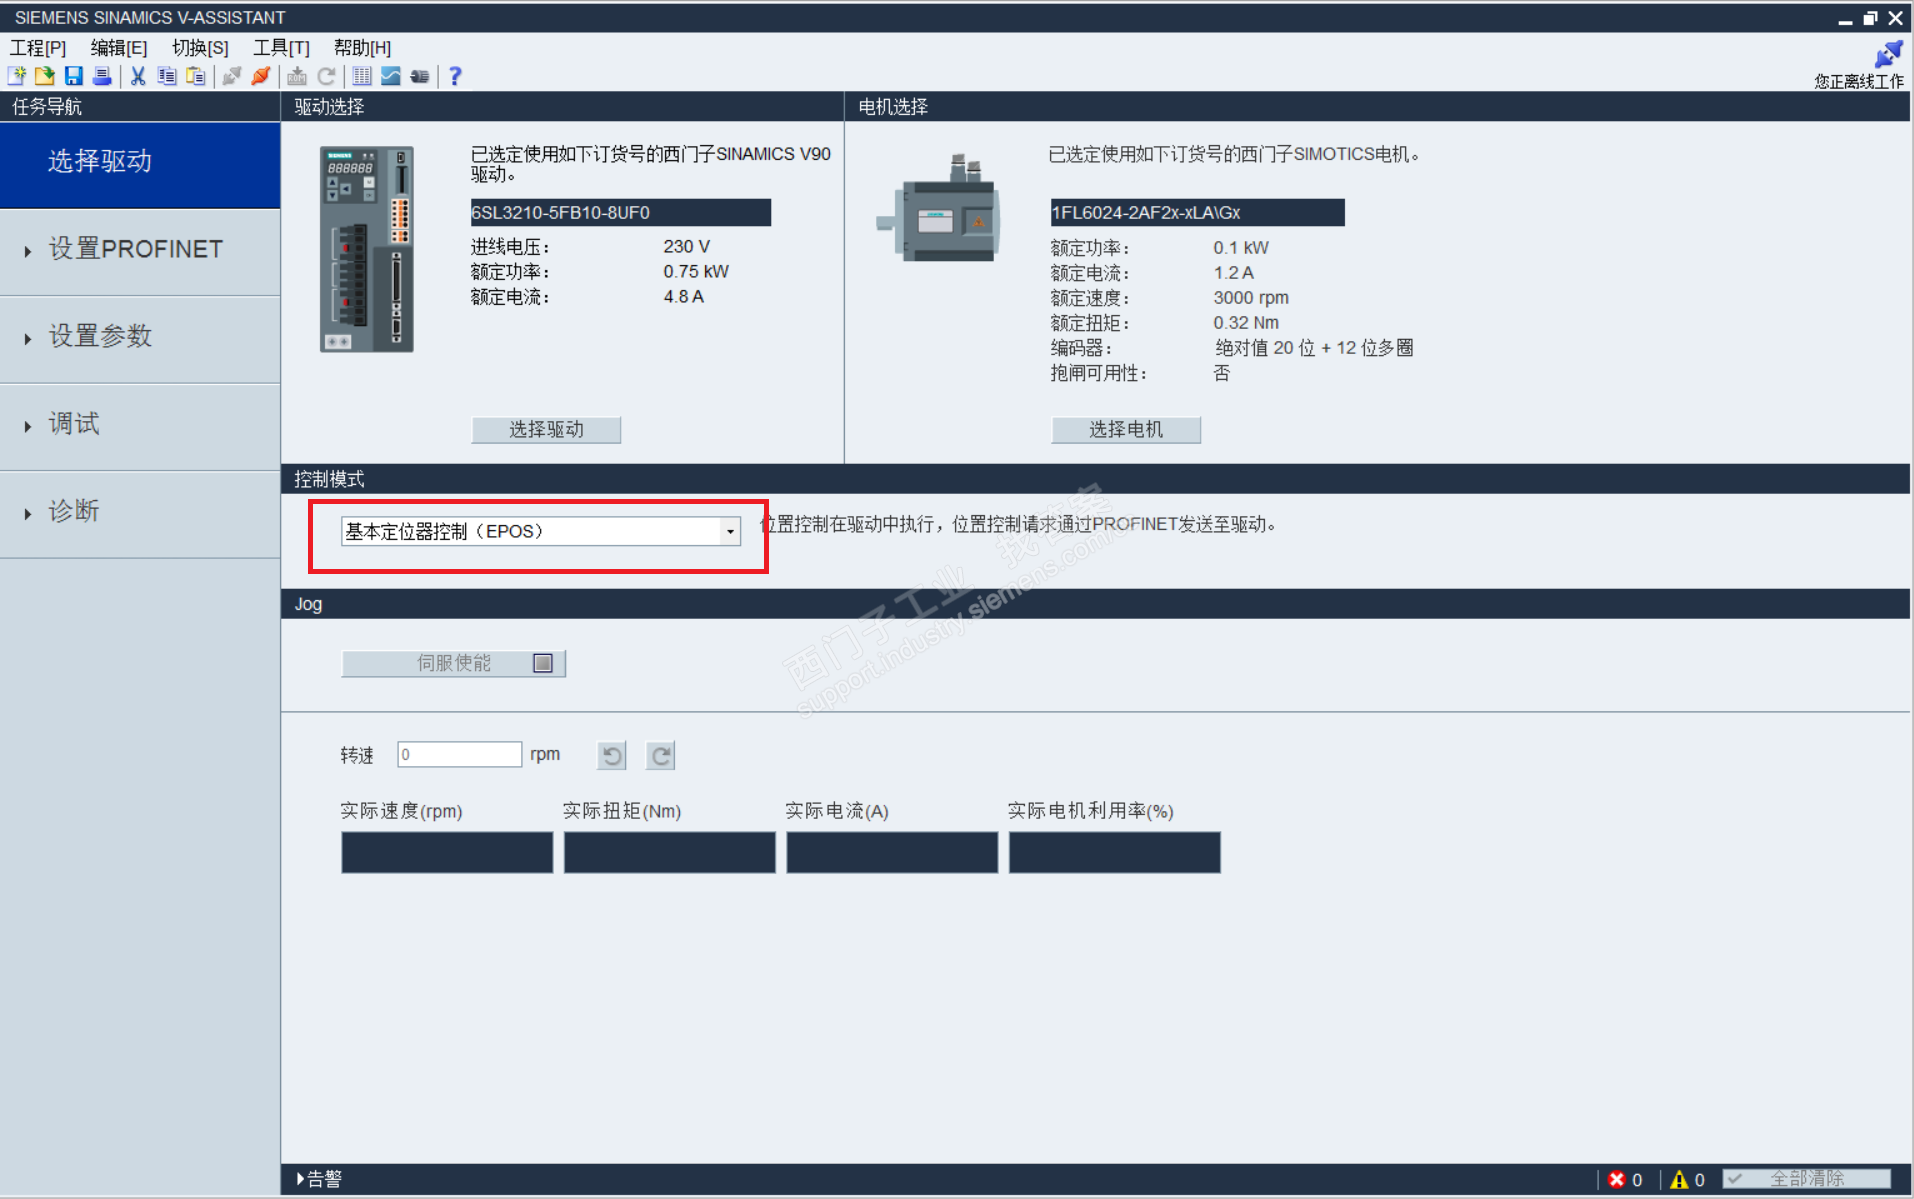Expand the 设置PROFINET navigation item
Screen dimensions: 1914x1199
[x=140, y=250]
